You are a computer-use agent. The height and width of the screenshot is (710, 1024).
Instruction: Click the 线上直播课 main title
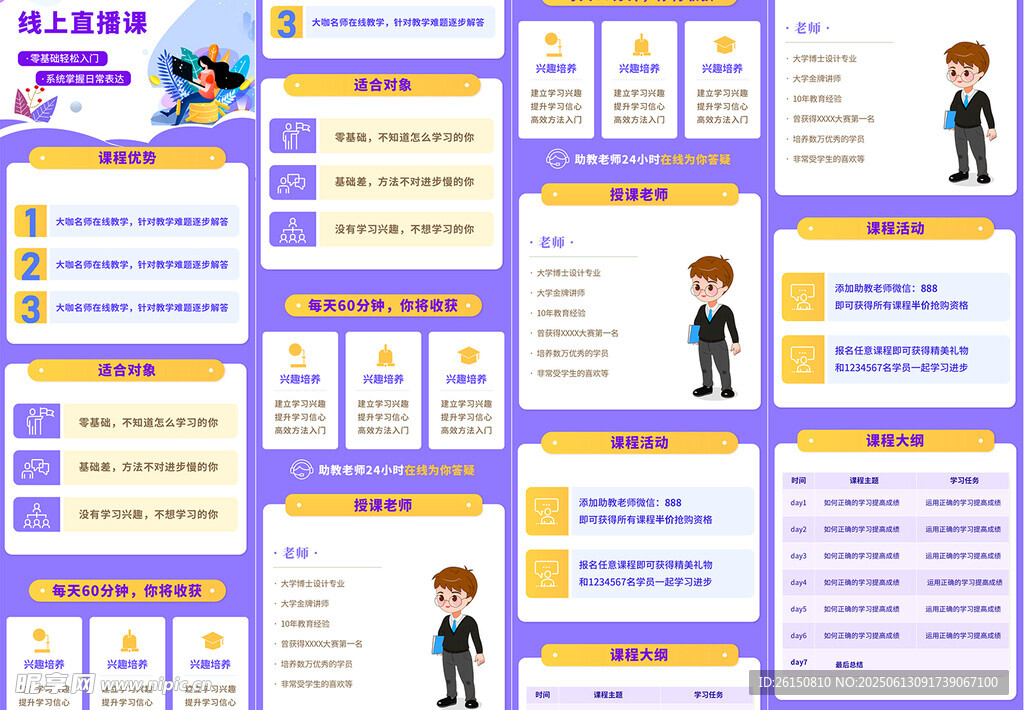[x=83, y=22]
